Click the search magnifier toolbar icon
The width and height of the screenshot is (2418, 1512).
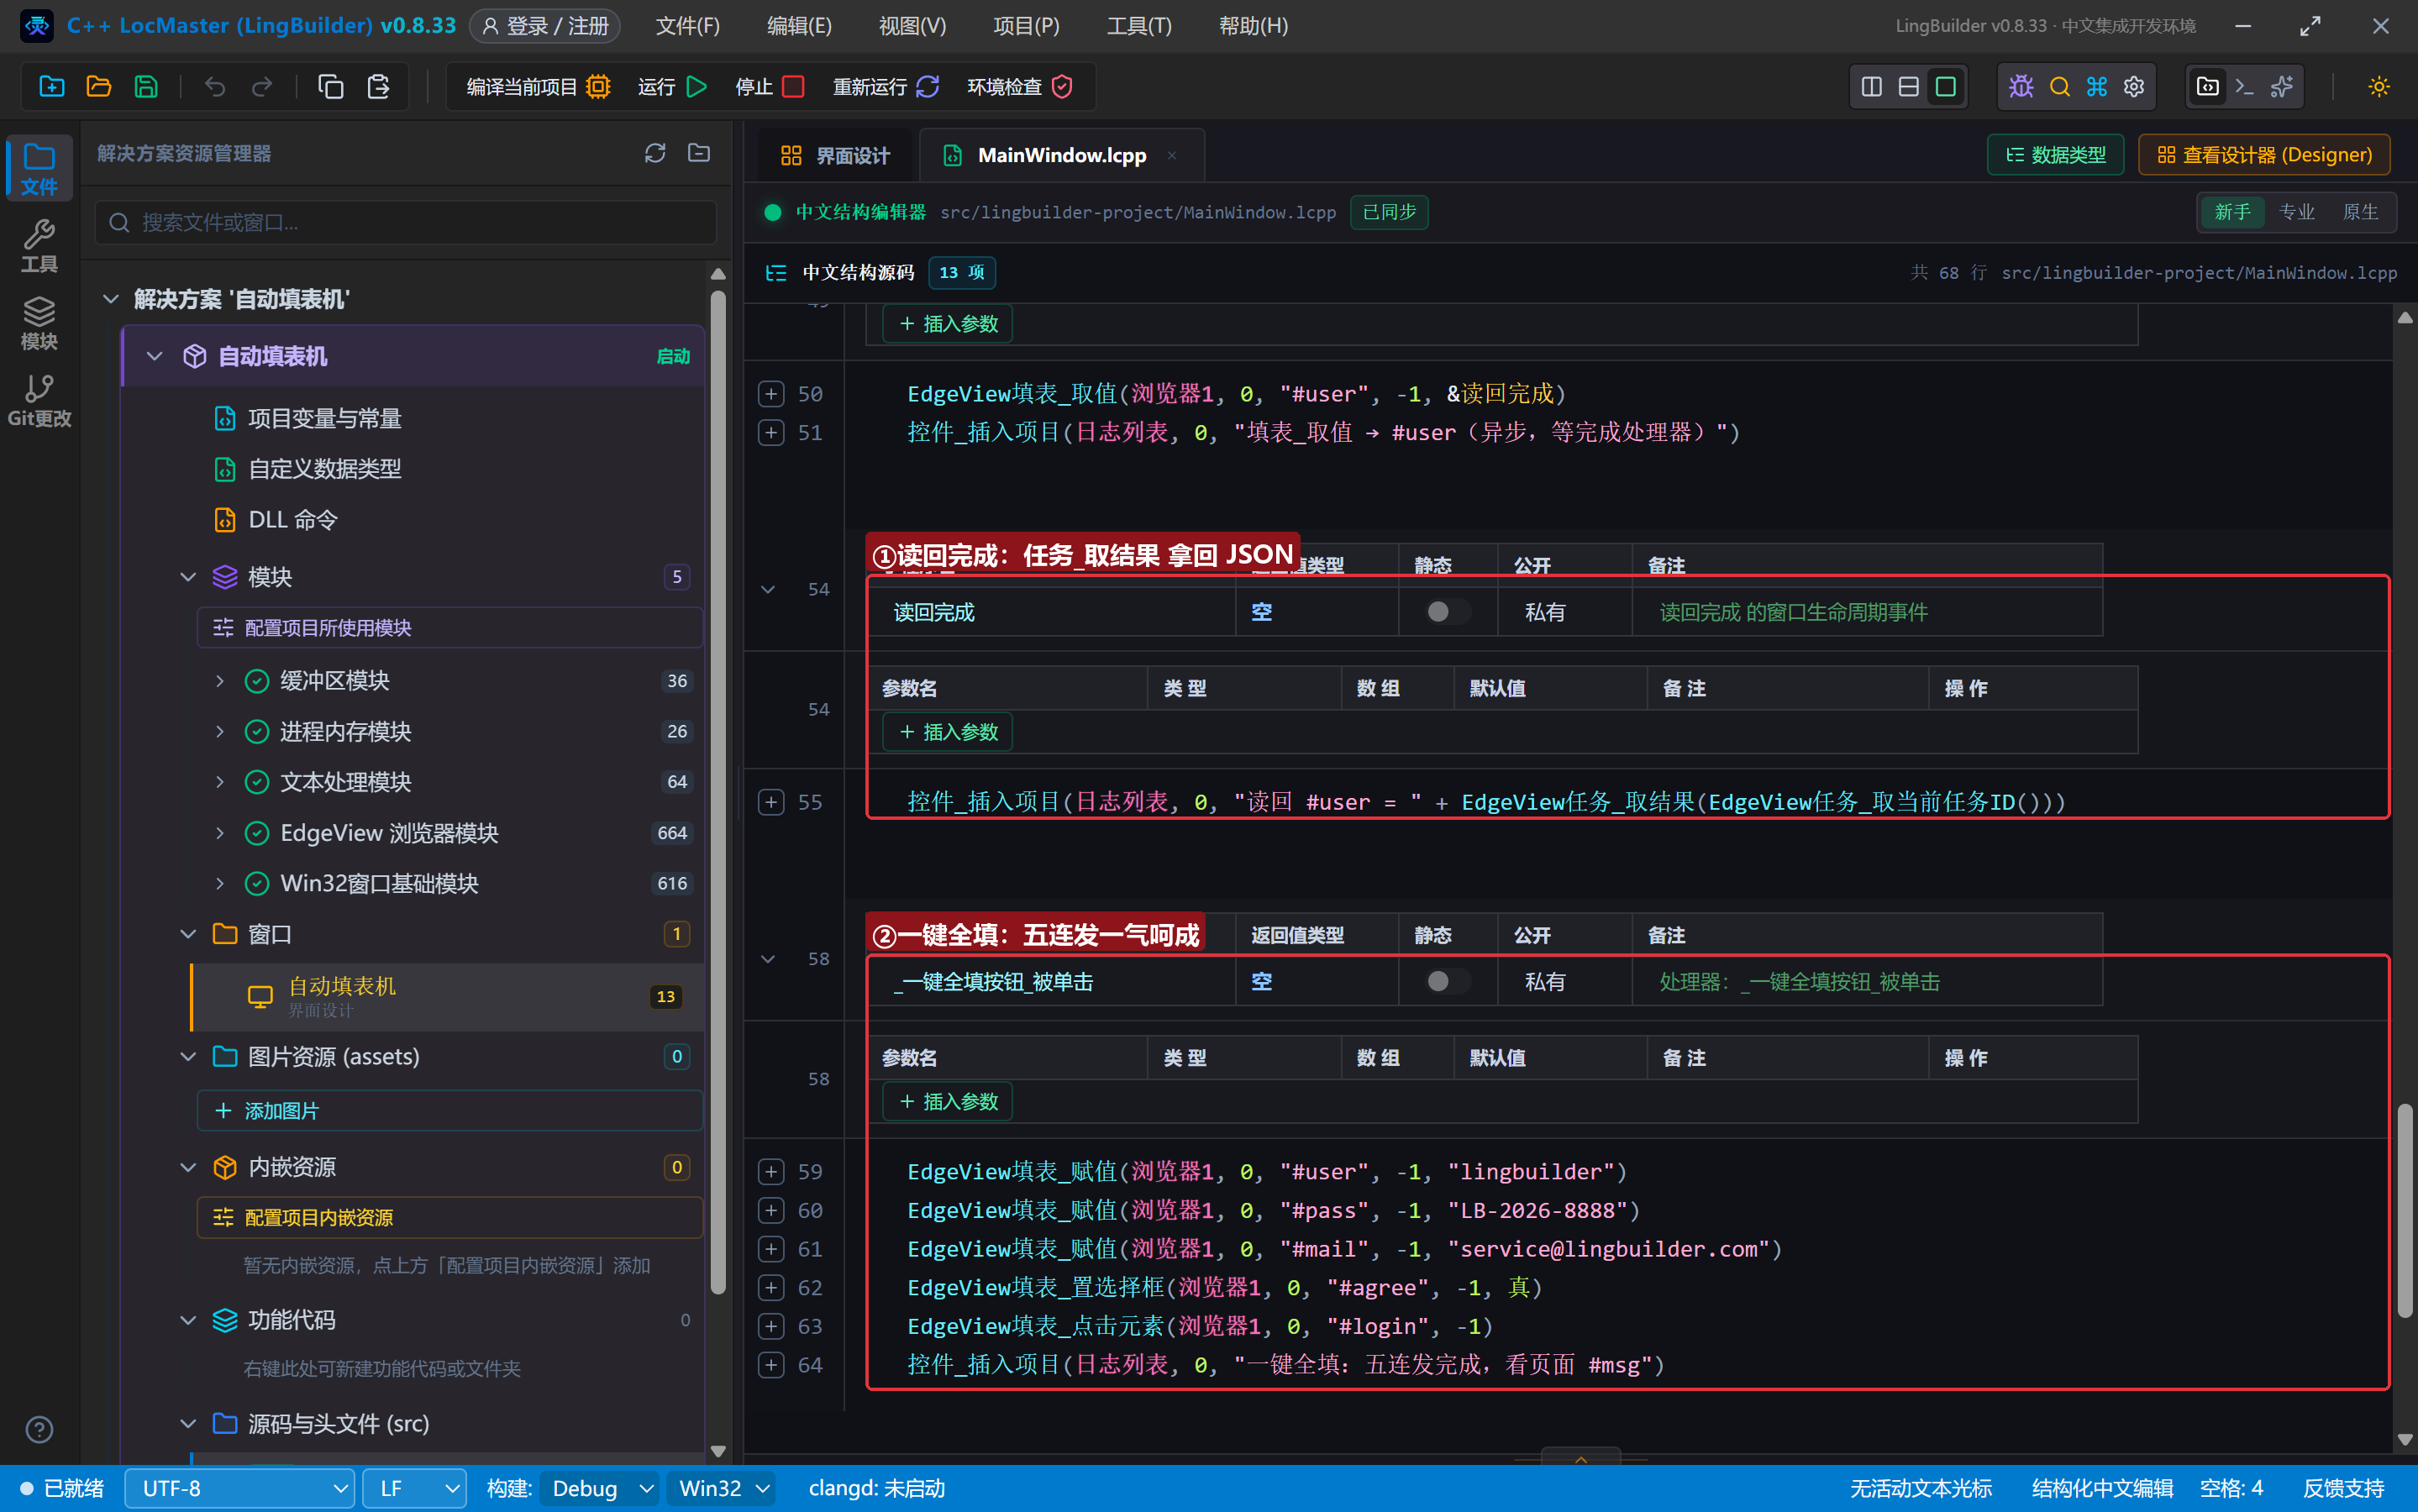point(2059,87)
